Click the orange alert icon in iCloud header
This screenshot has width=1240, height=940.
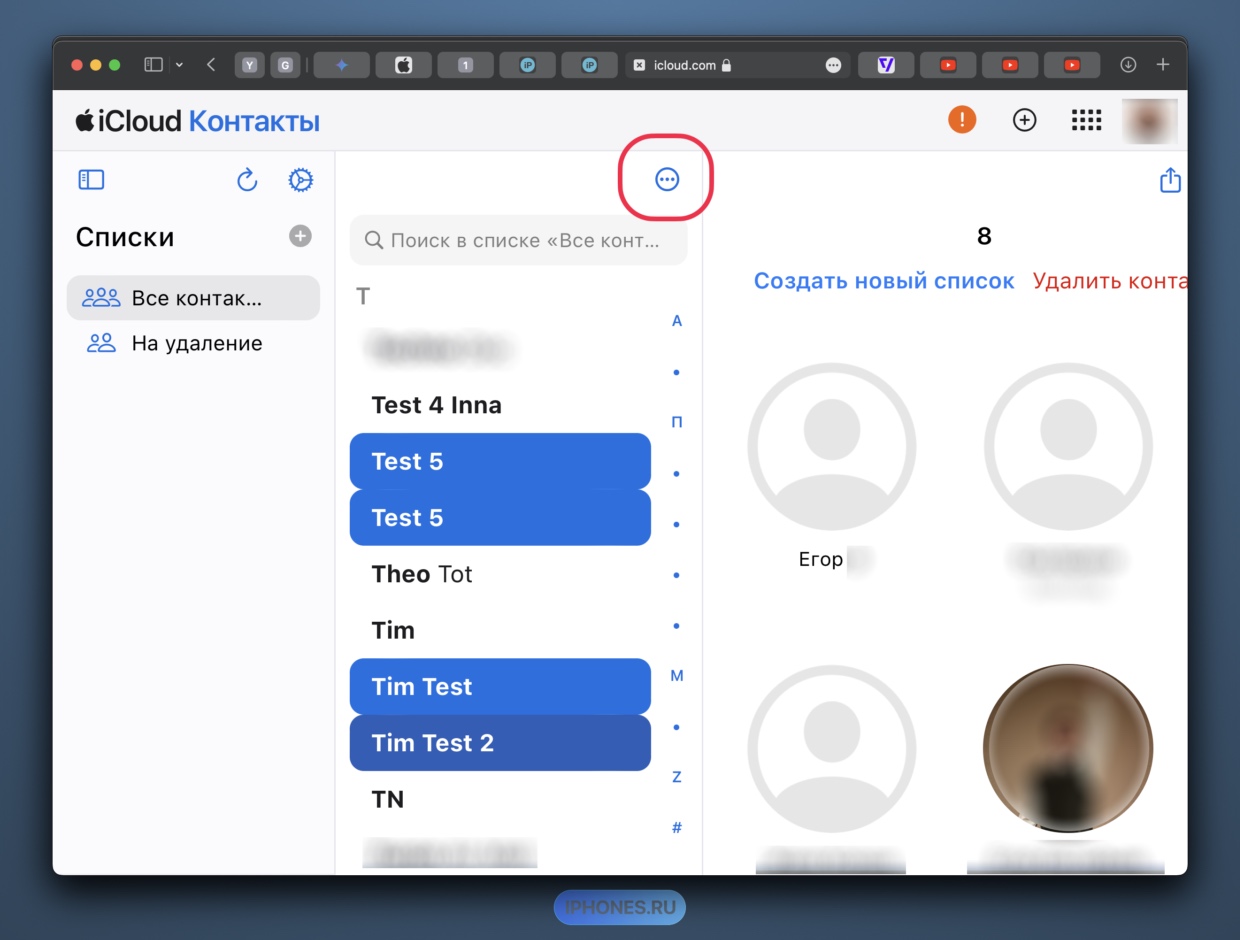tap(962, 120)
